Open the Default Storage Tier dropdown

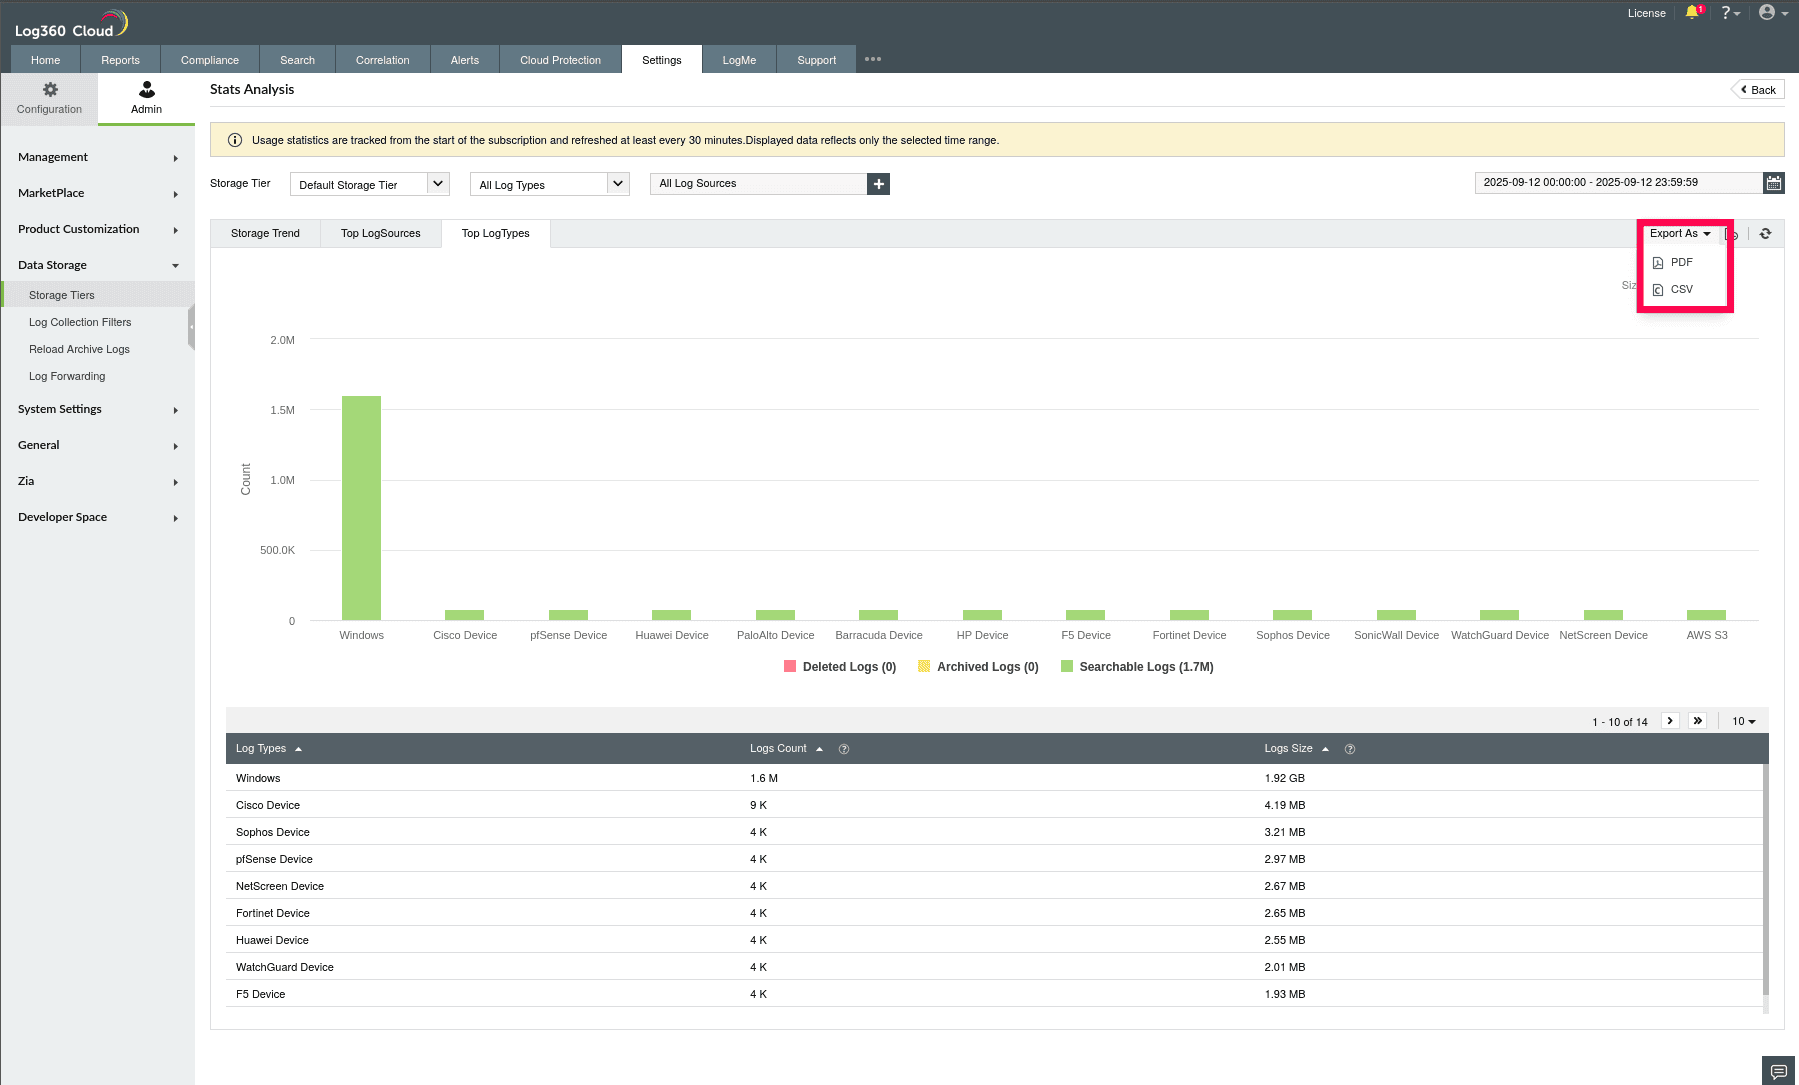coord(370,184)
